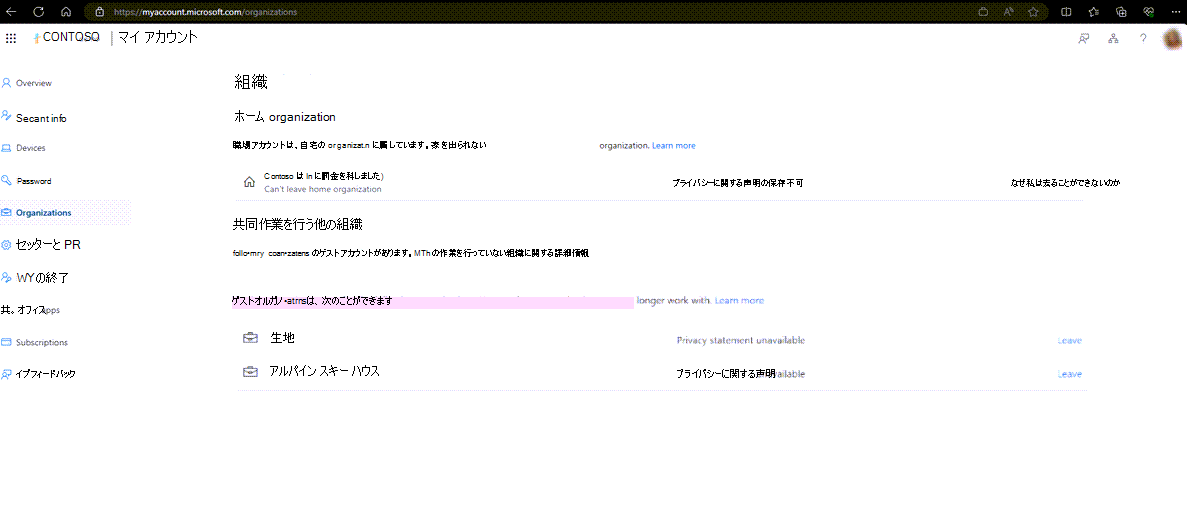Click the 生地 organization name

(282, 338)
